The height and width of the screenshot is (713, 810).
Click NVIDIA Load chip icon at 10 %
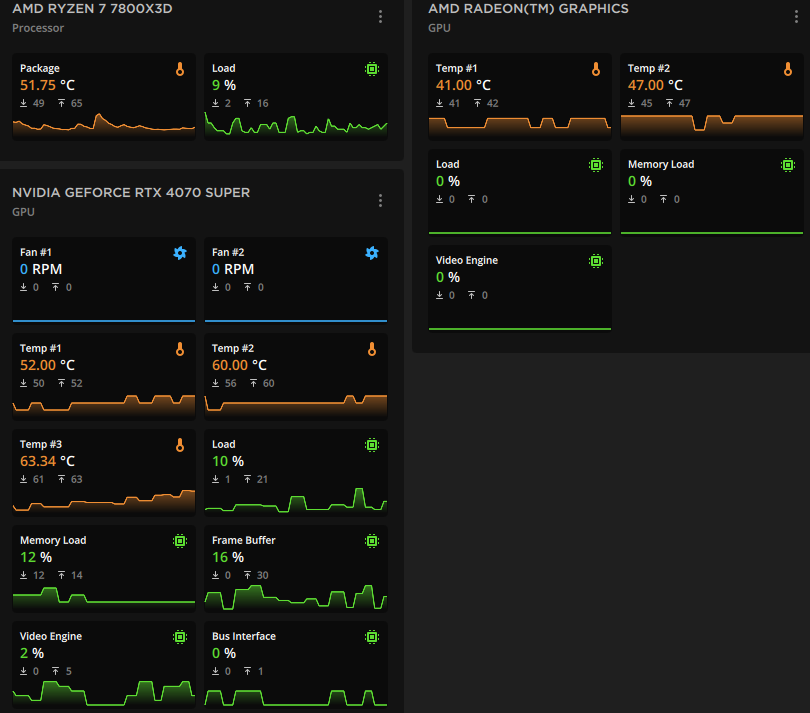pyautogui.click(x=372, y=445)
